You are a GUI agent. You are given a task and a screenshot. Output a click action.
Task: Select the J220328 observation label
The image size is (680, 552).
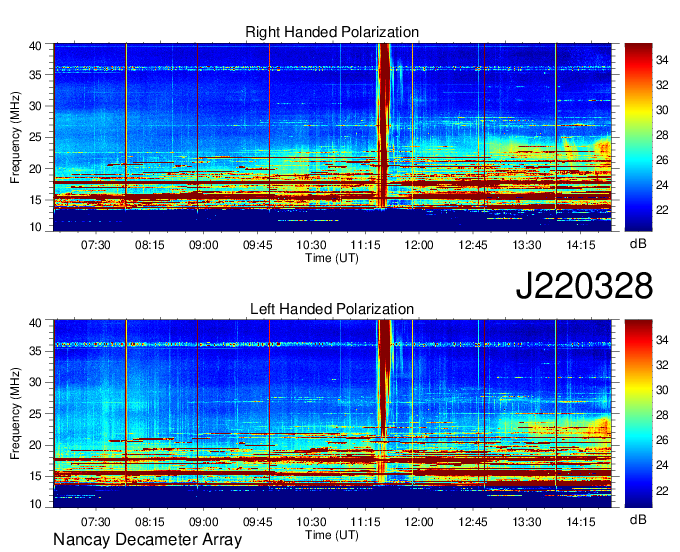[584, 285]
